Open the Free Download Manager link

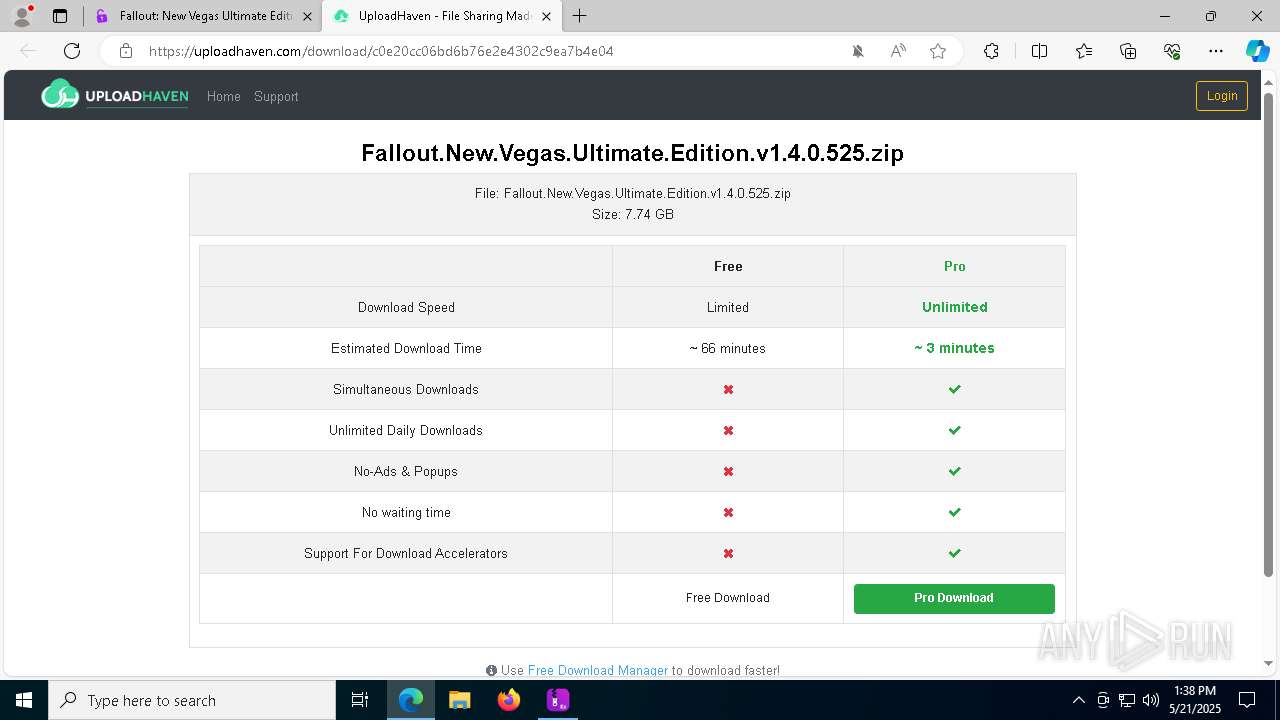[598, 670]
